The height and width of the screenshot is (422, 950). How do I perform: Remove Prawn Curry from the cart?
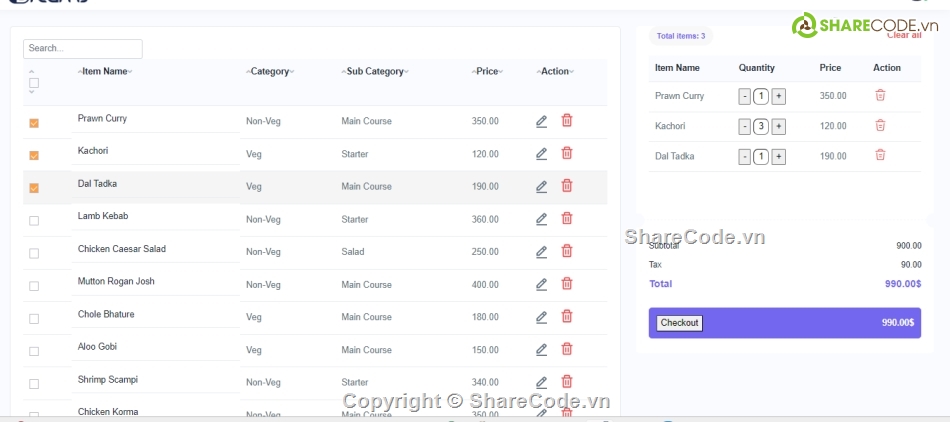pyautogui.click(x=880, y=96)
